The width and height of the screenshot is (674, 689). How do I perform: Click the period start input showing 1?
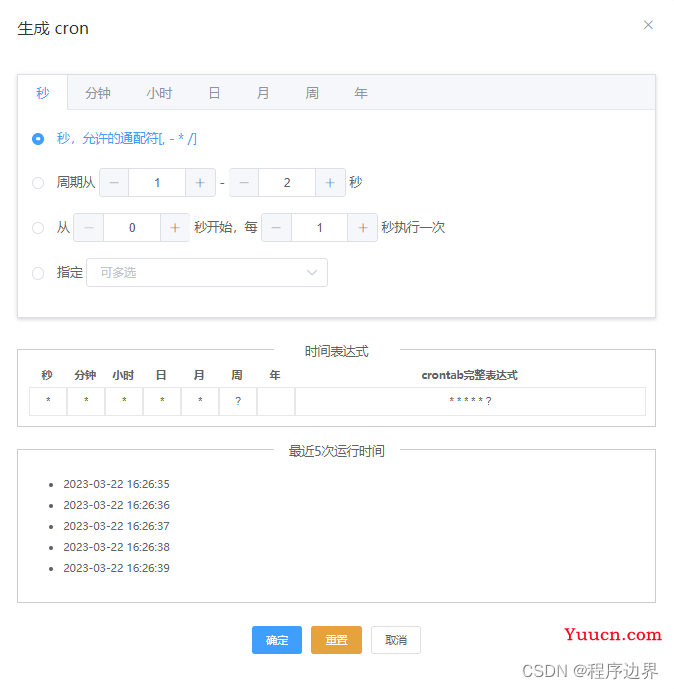(157, 182)
